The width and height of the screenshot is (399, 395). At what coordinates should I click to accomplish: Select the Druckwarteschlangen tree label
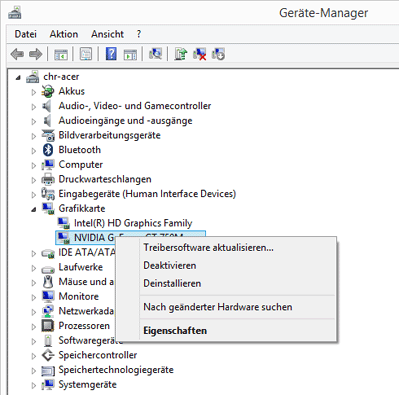click(x=105, y=179)
